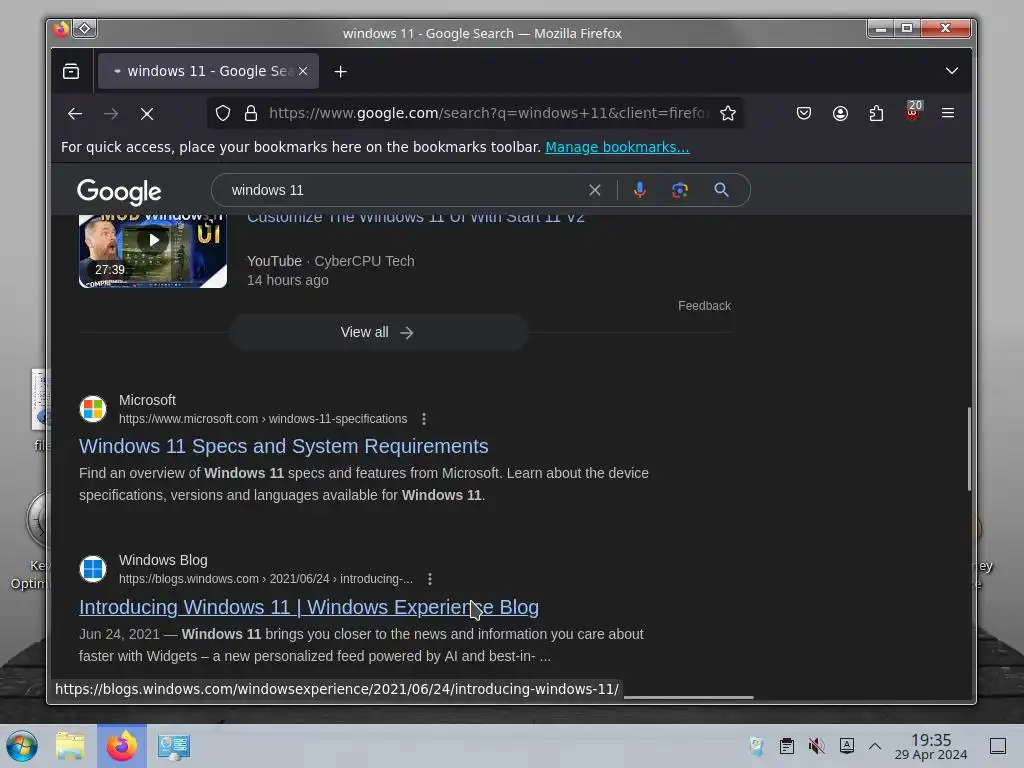Open Firefox View from tab bar icon
Image resolution: width=1024 pixels, height=768 pixels.
[x=71, y=71]
